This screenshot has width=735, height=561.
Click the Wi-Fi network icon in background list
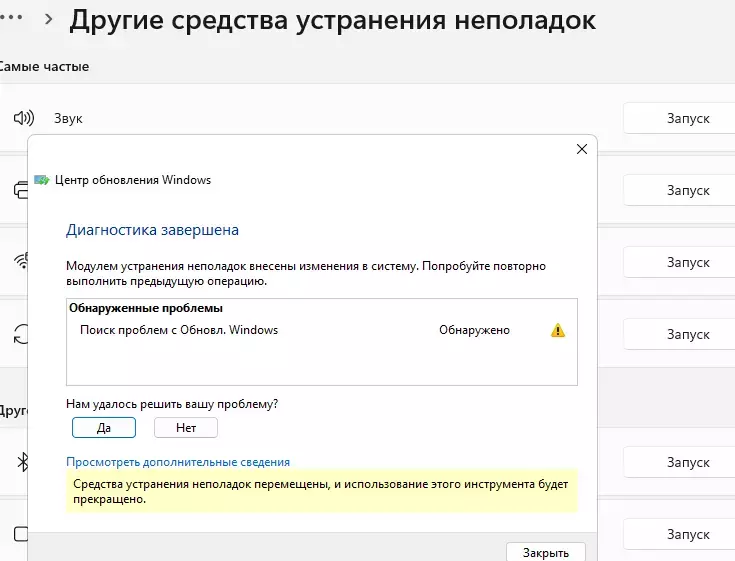[x=21, y=261]
